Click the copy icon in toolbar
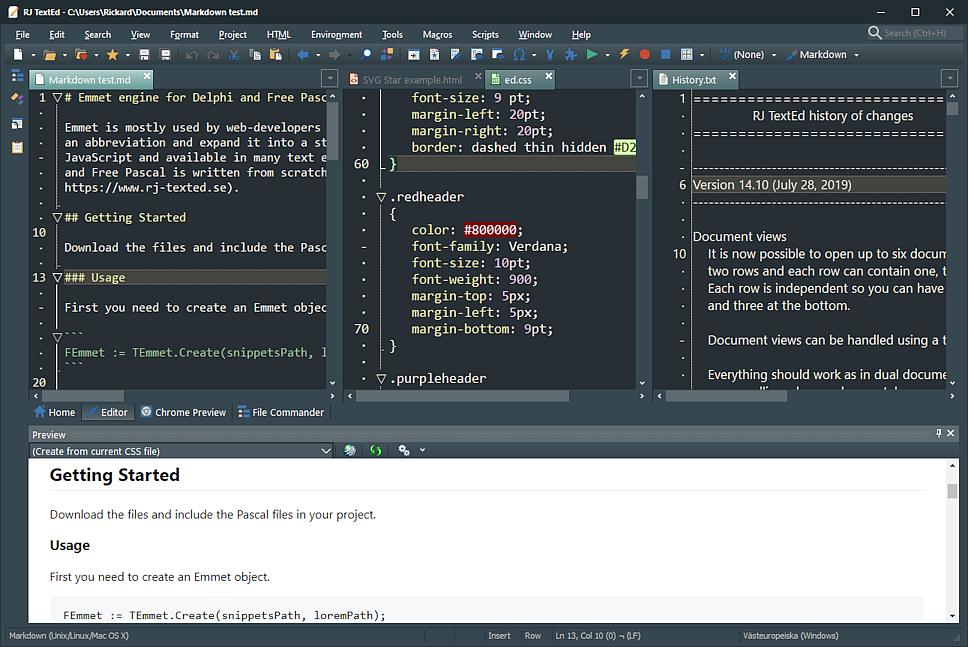The width and height of the screenshot is (968, 647). coord(254,55)
